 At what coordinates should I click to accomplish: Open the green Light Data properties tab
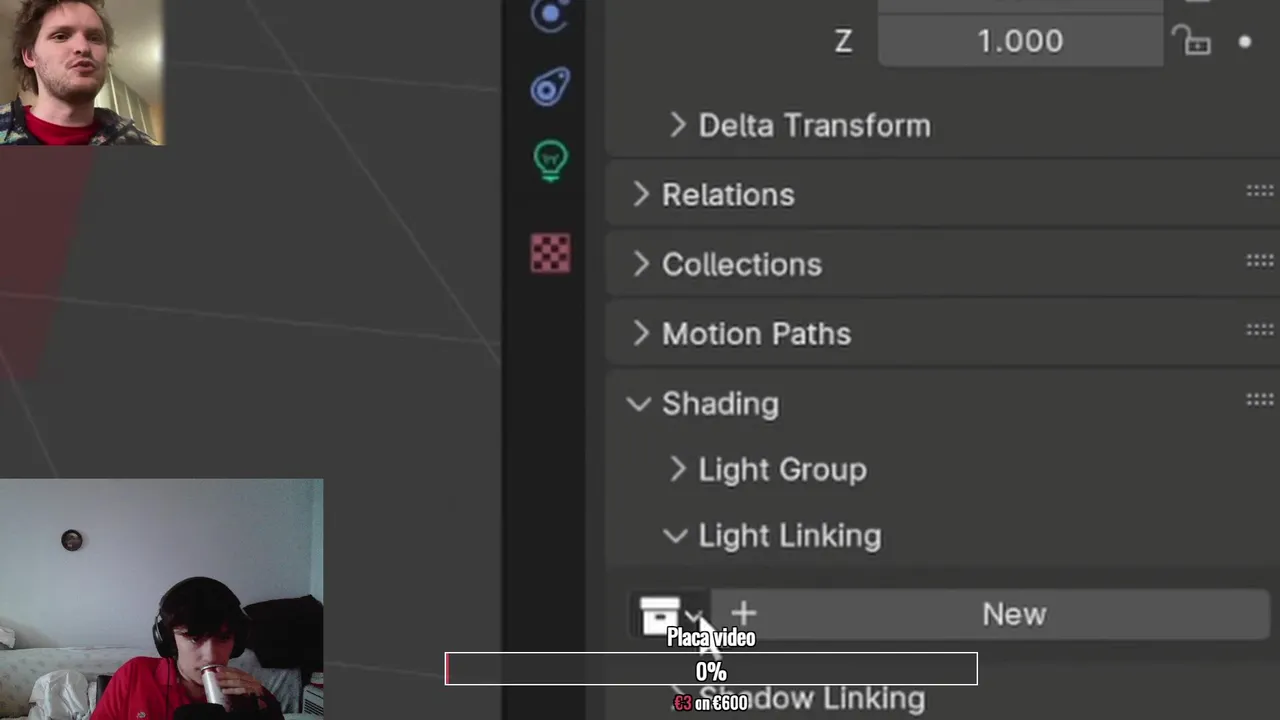click(550, 160)
